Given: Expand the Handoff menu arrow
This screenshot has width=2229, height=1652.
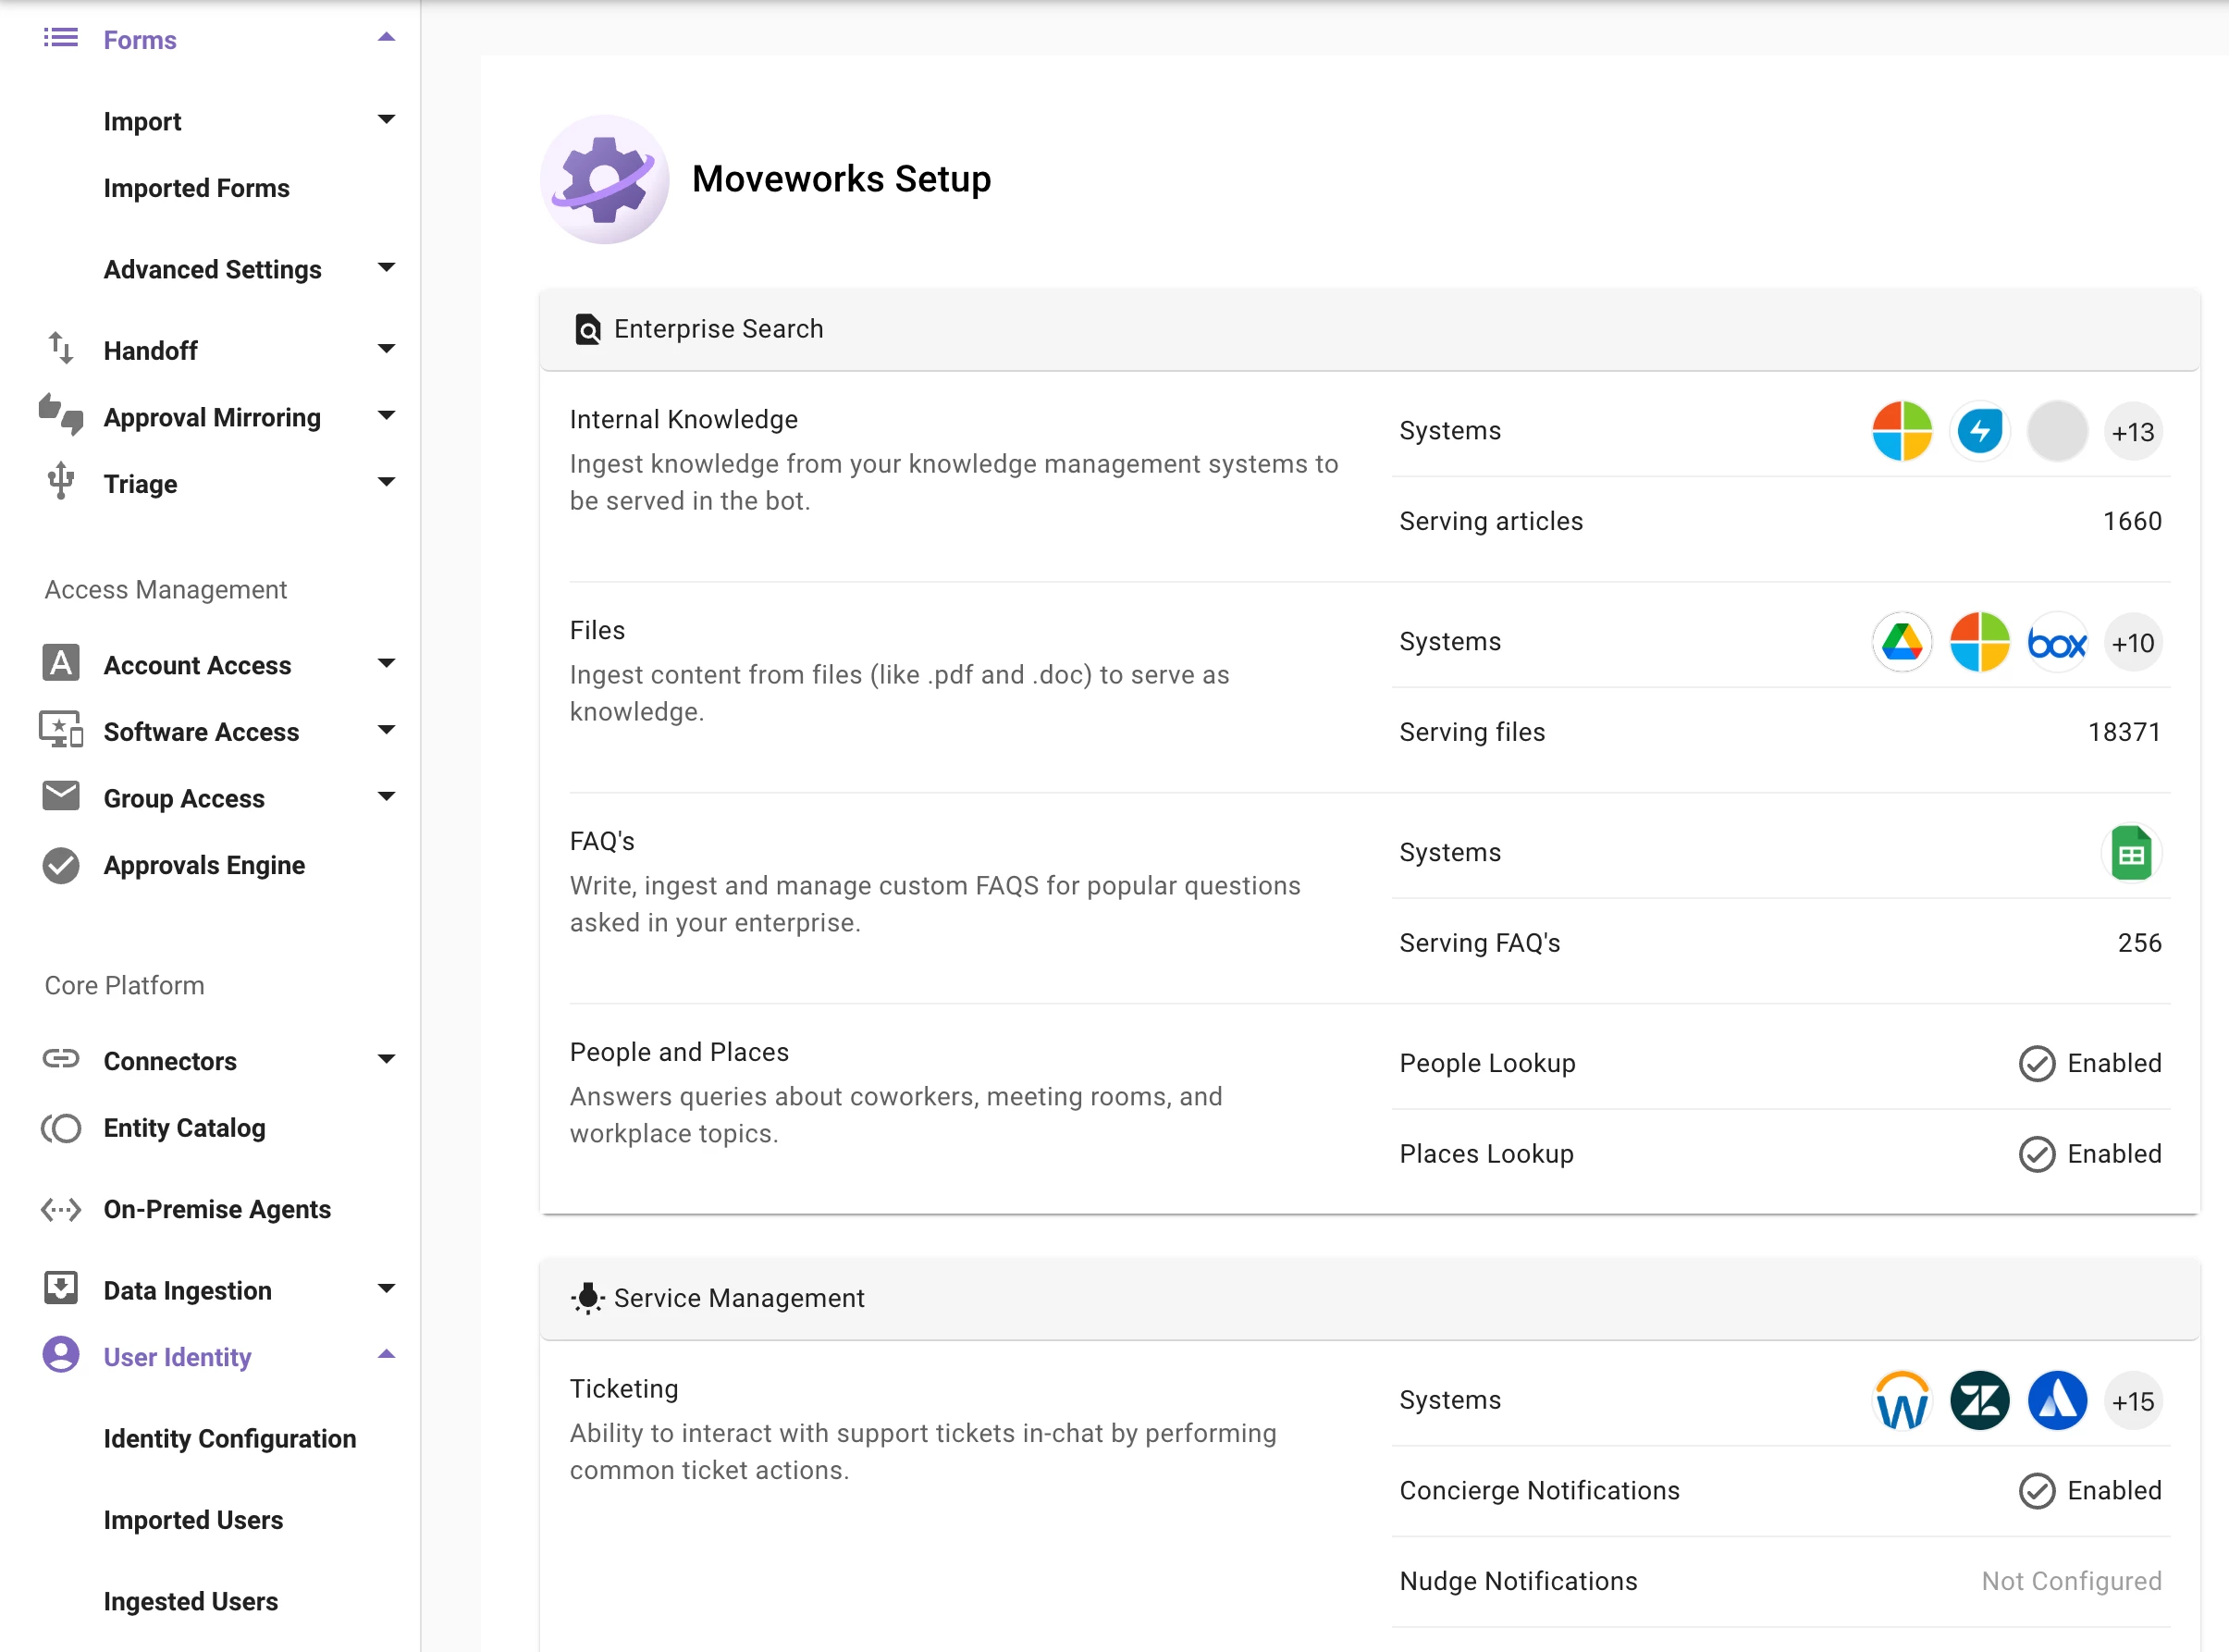Looking at the screenshot, I should (387, 348).
